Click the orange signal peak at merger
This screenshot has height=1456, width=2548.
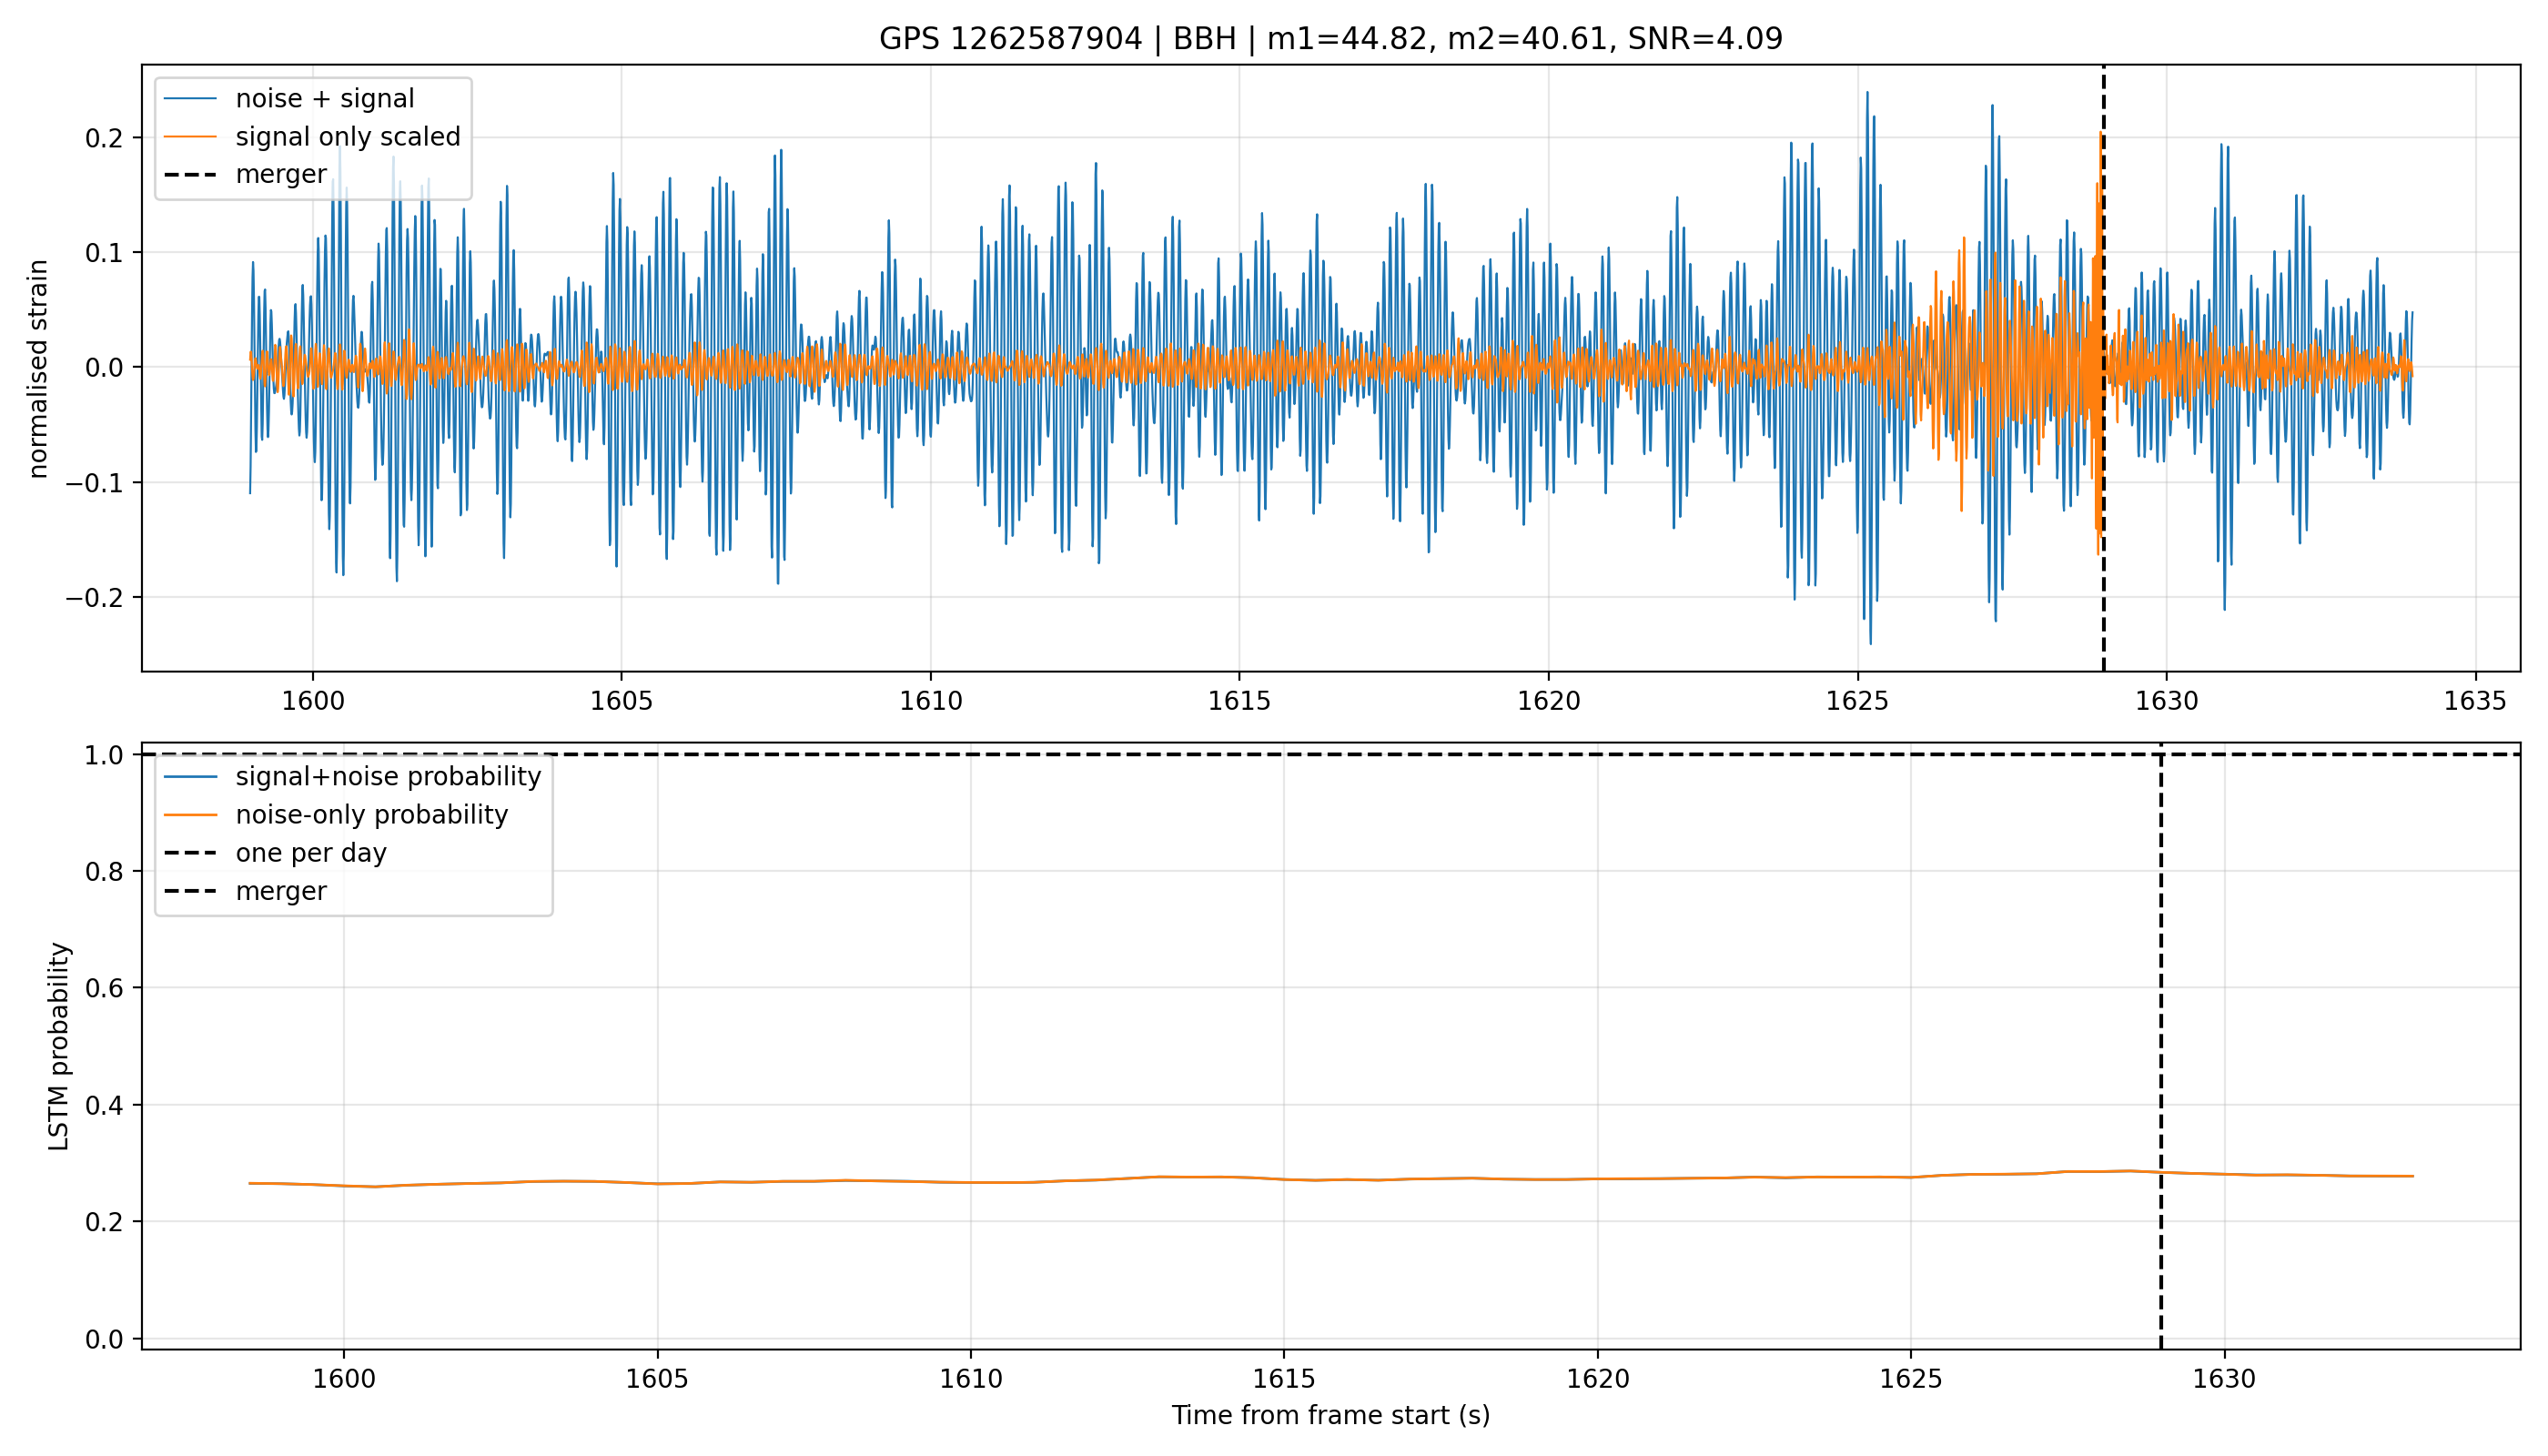[2099, 140]
